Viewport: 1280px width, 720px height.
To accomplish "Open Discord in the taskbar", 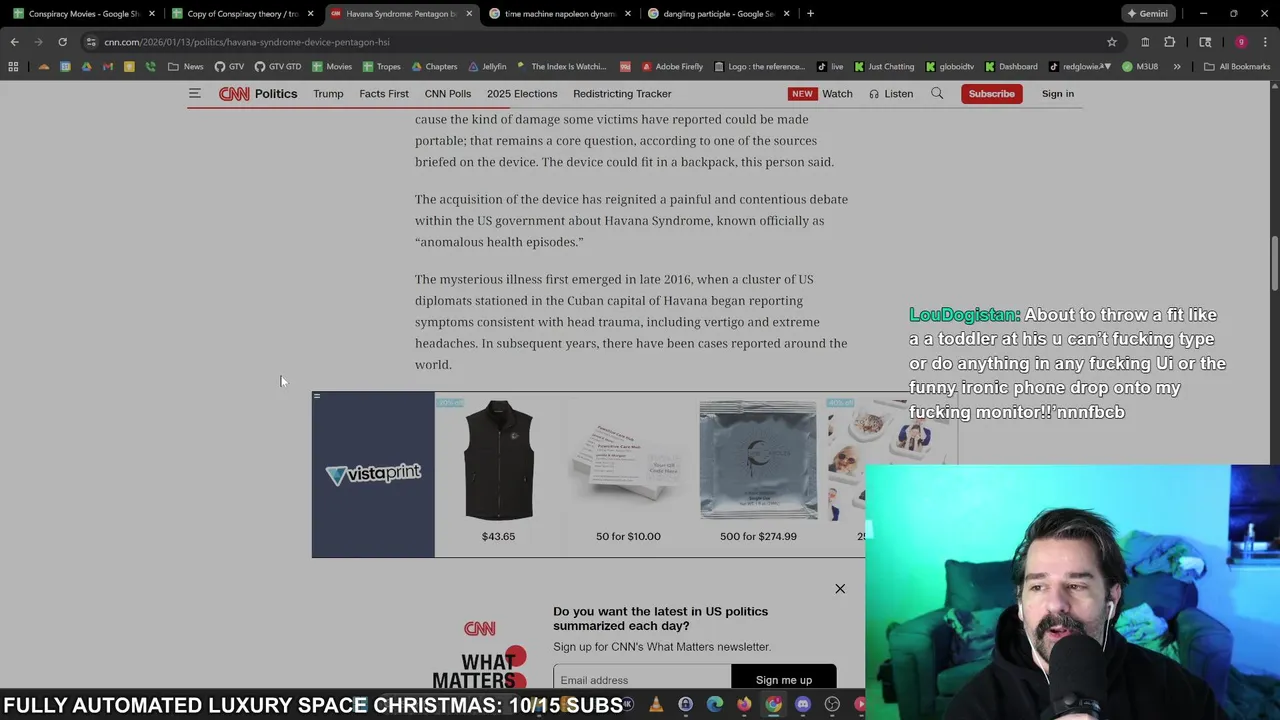I will tap(802, 705).
